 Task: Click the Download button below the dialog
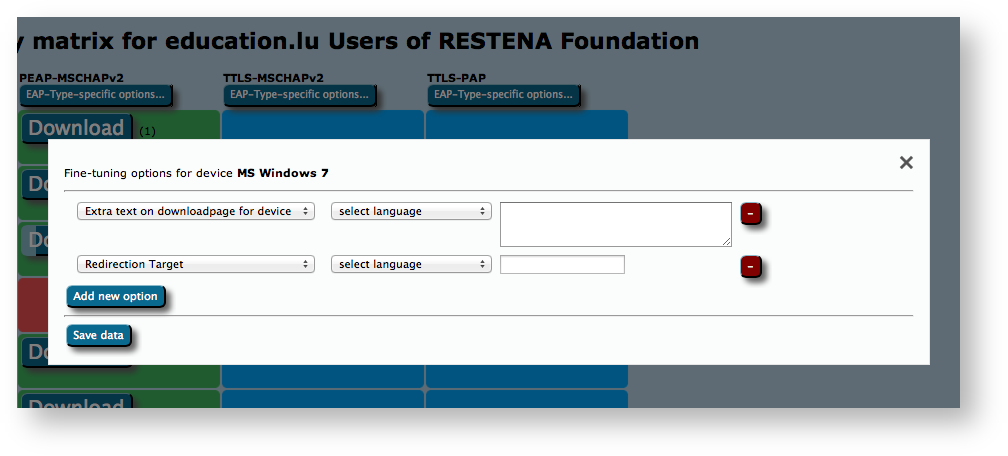(77, 402)
